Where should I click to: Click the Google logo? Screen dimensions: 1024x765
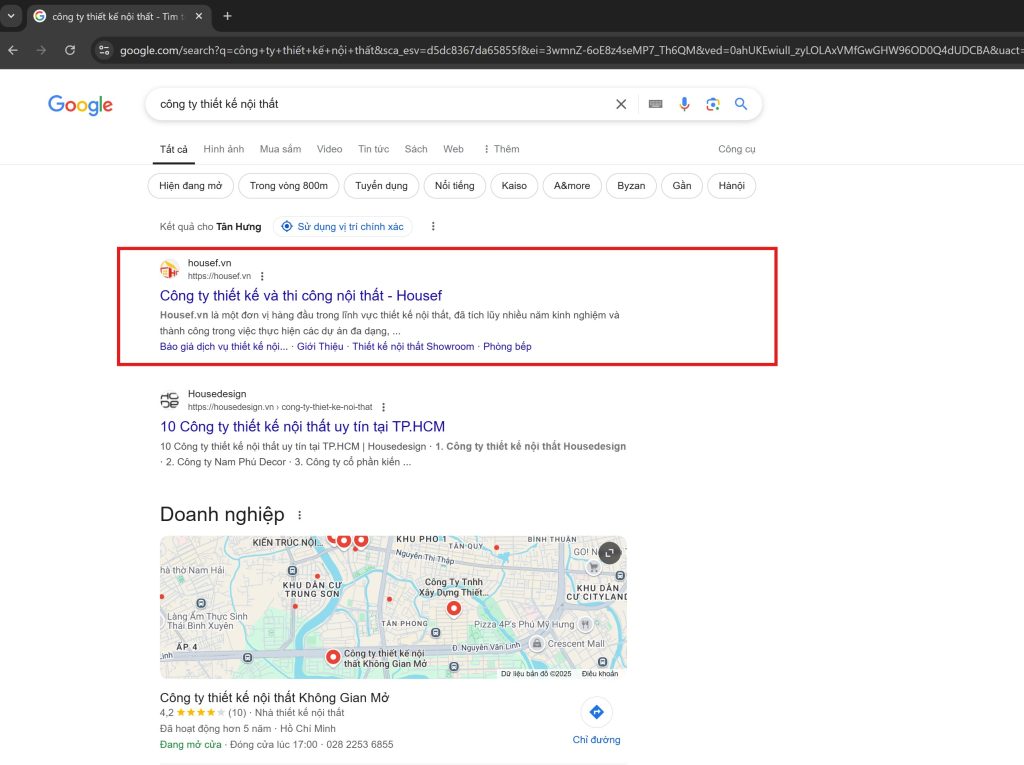pyautogui.click(x=80, y=105)
